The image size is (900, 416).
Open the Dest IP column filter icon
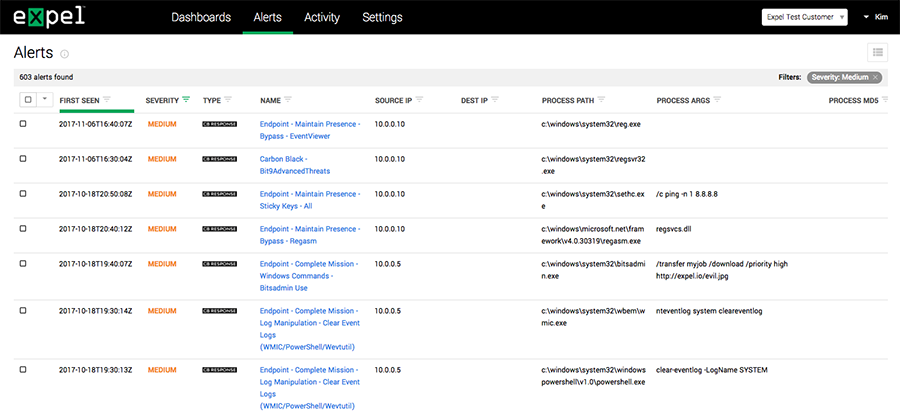(x=495, y=99)
